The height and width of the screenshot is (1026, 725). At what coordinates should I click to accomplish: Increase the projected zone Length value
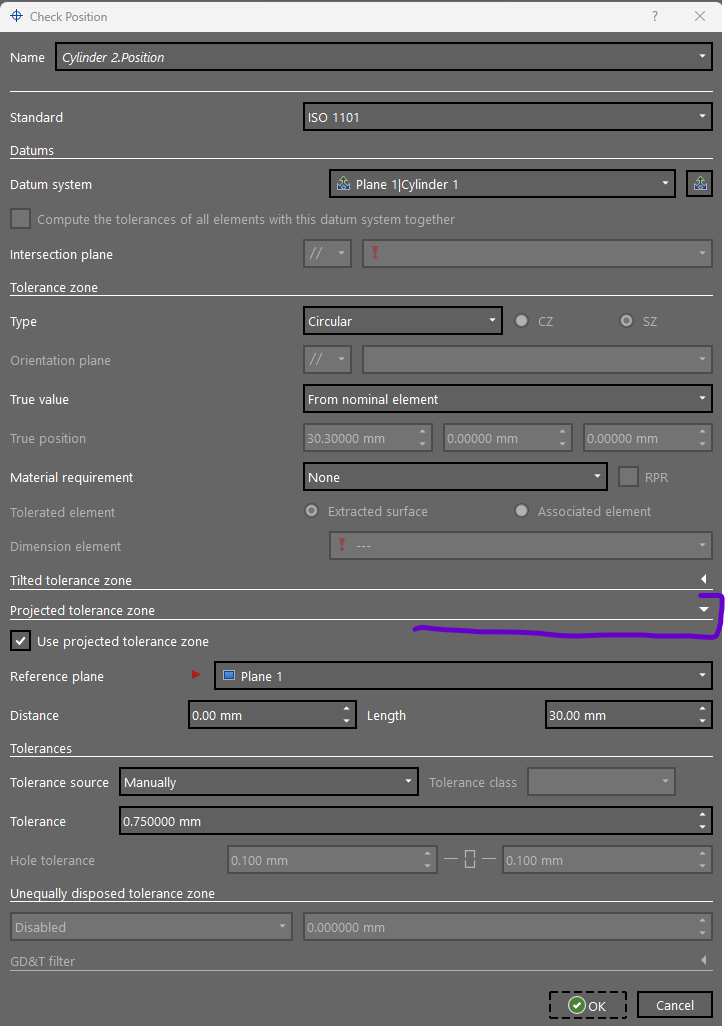[x=704, y=710]
